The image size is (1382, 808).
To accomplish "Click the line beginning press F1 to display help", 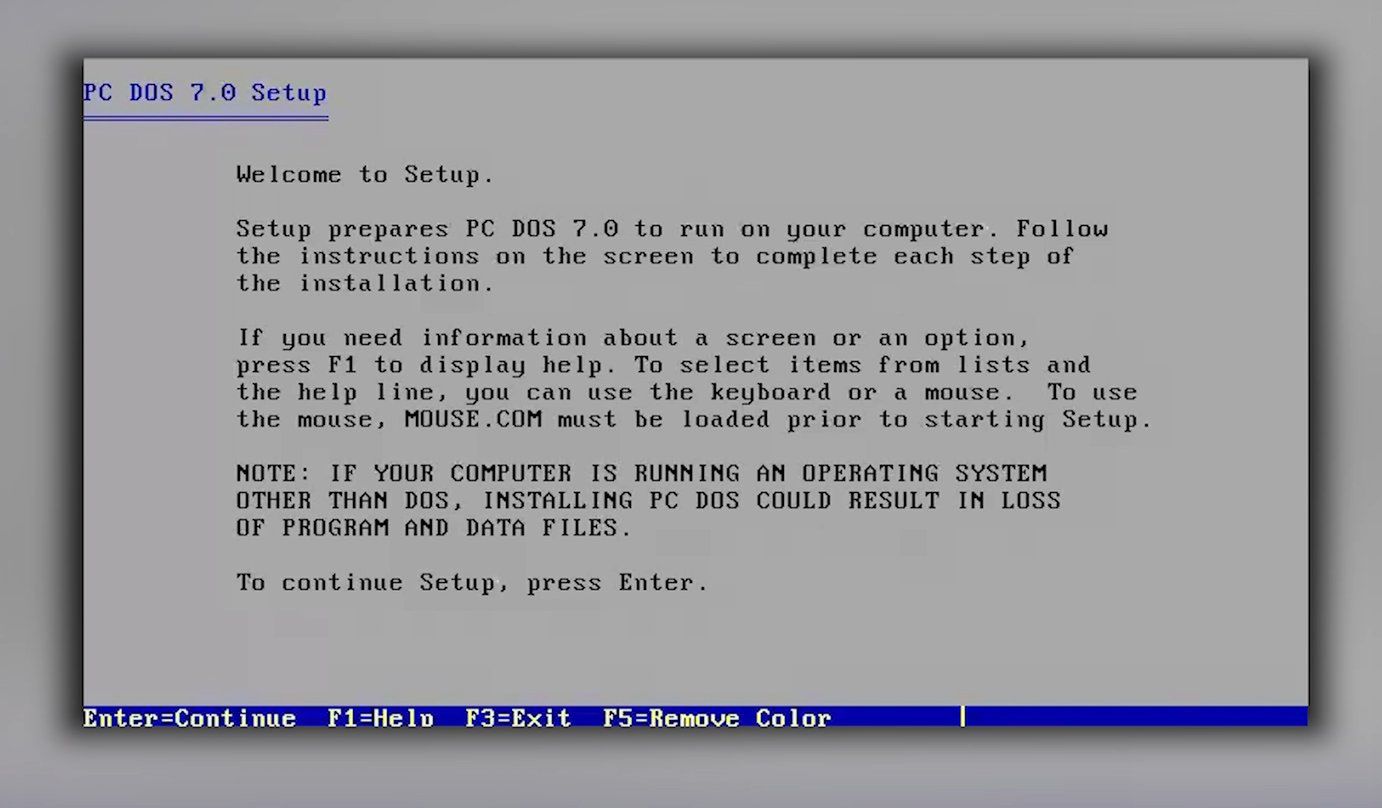I will click(663, 365).
